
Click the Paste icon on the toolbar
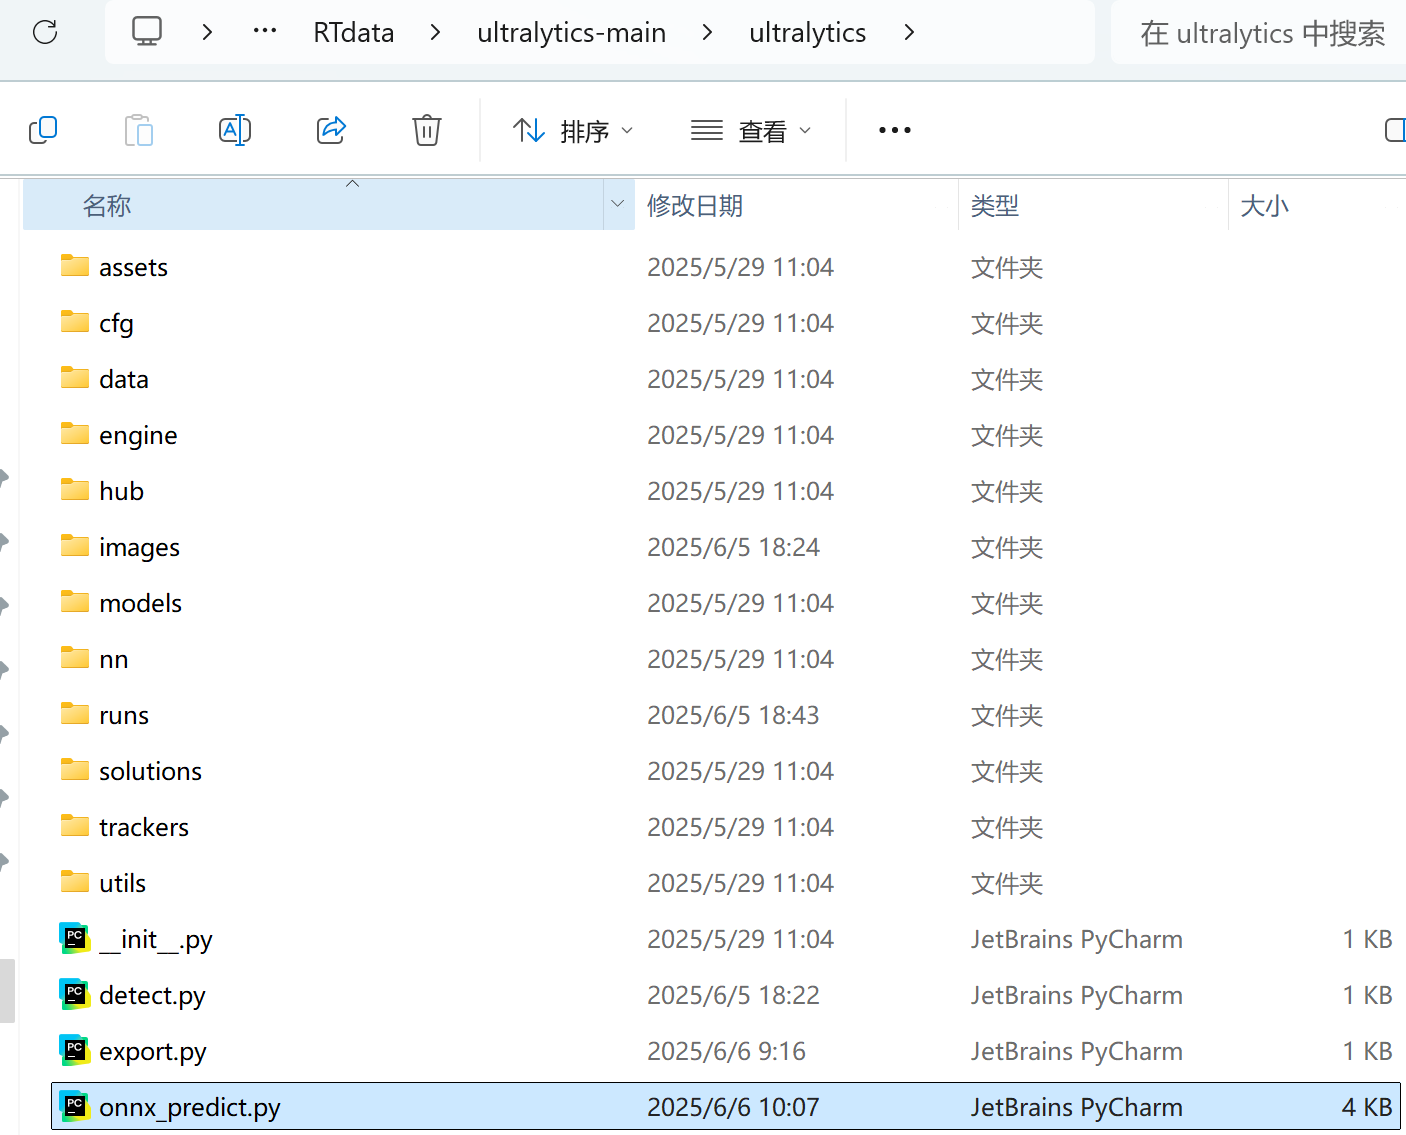[x=139, y=129]
